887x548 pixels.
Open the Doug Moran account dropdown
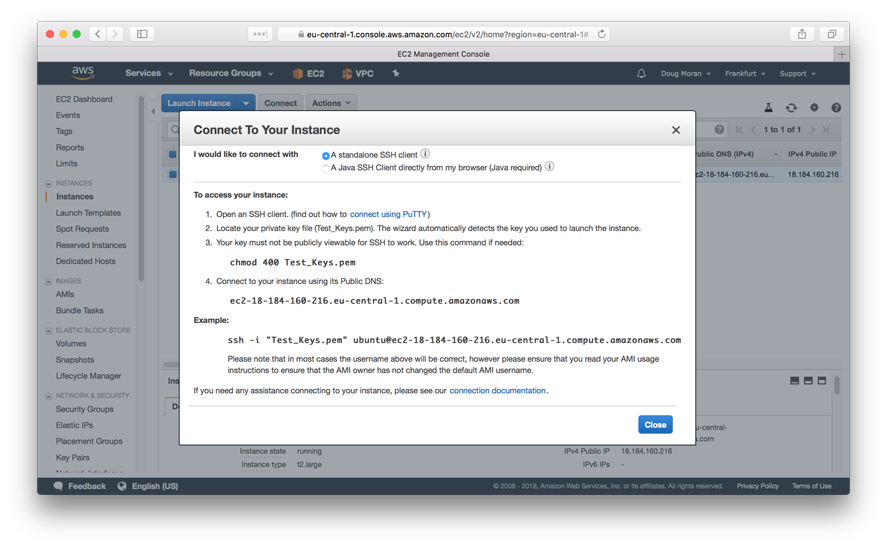point(686,74)
